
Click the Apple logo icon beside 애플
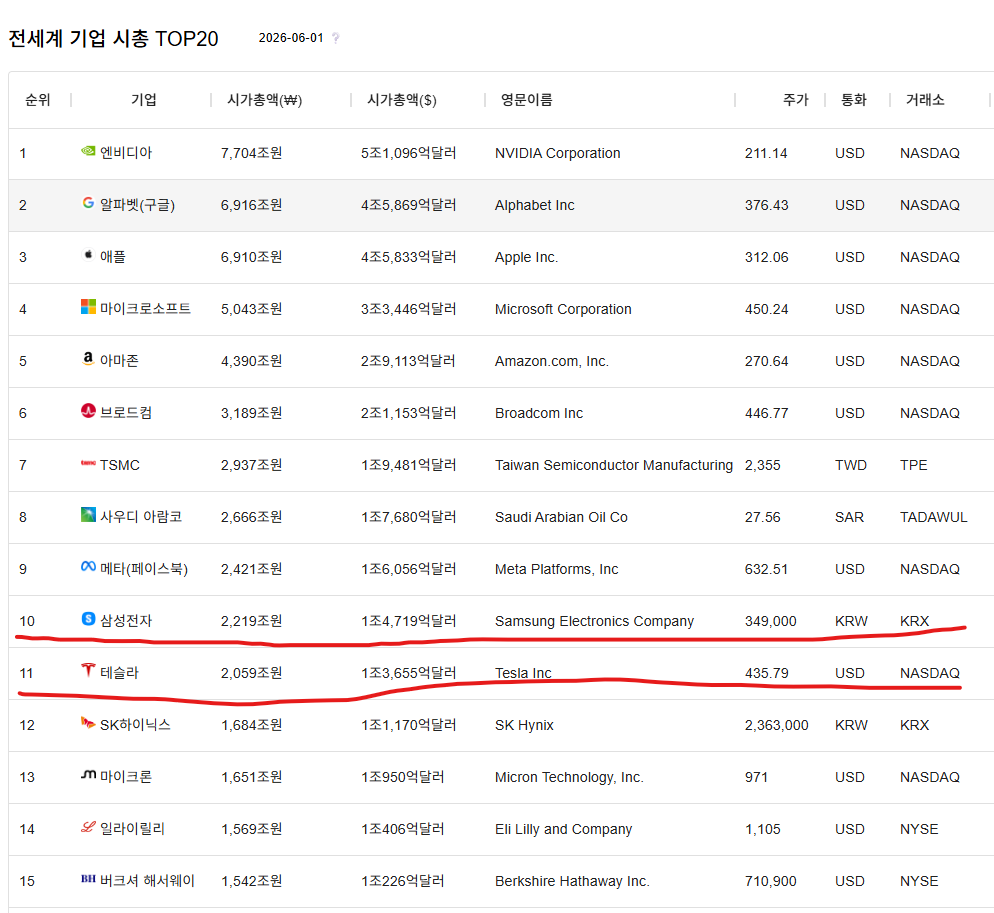click(x=88, y=254)
